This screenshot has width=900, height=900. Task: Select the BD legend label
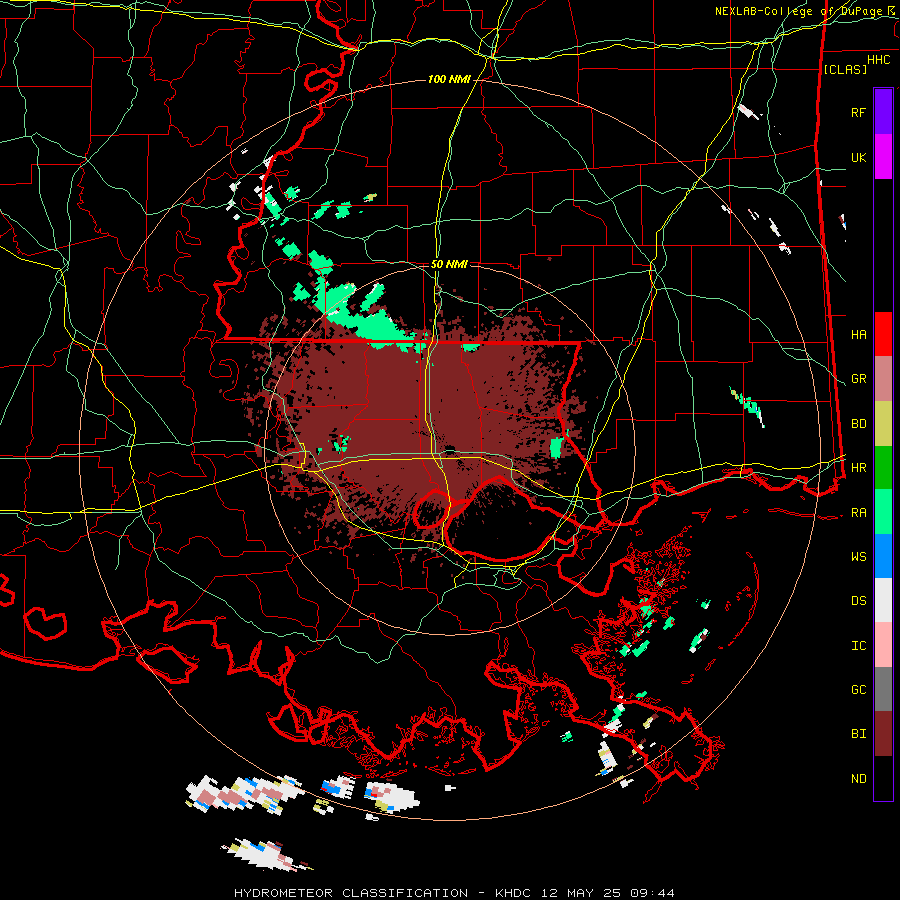click(x=858, y=424)
